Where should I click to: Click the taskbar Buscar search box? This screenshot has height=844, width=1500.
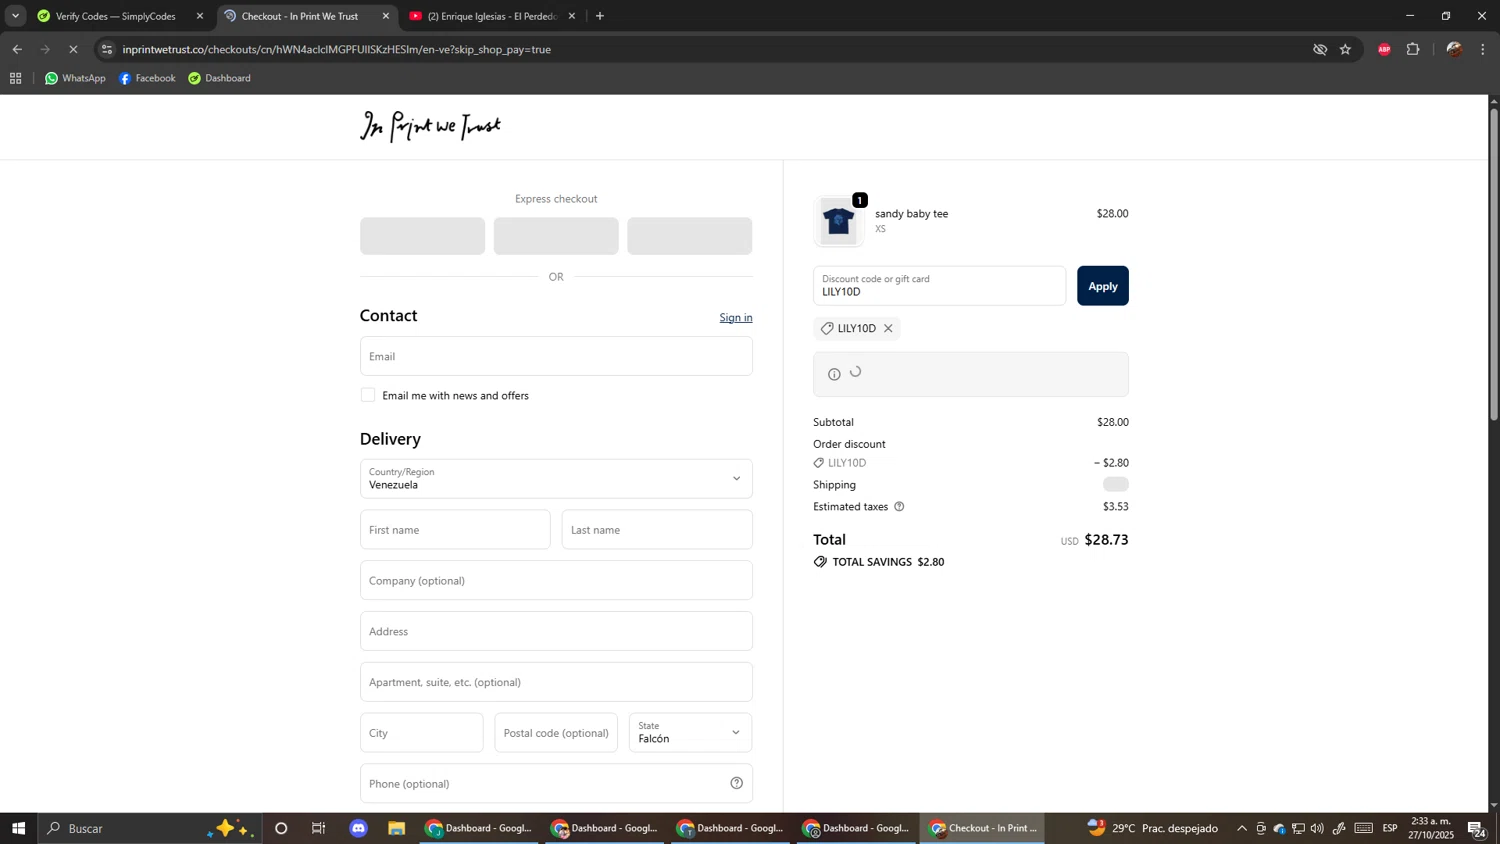click(150, 828)
